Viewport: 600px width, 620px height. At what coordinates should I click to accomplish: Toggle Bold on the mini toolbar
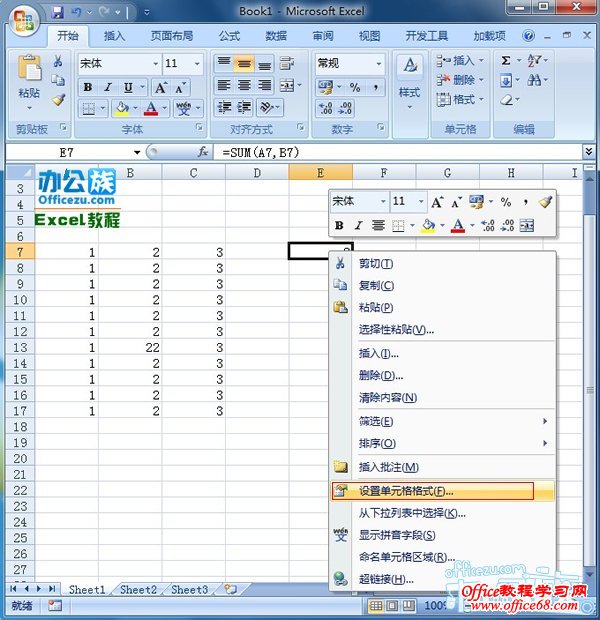339,225
